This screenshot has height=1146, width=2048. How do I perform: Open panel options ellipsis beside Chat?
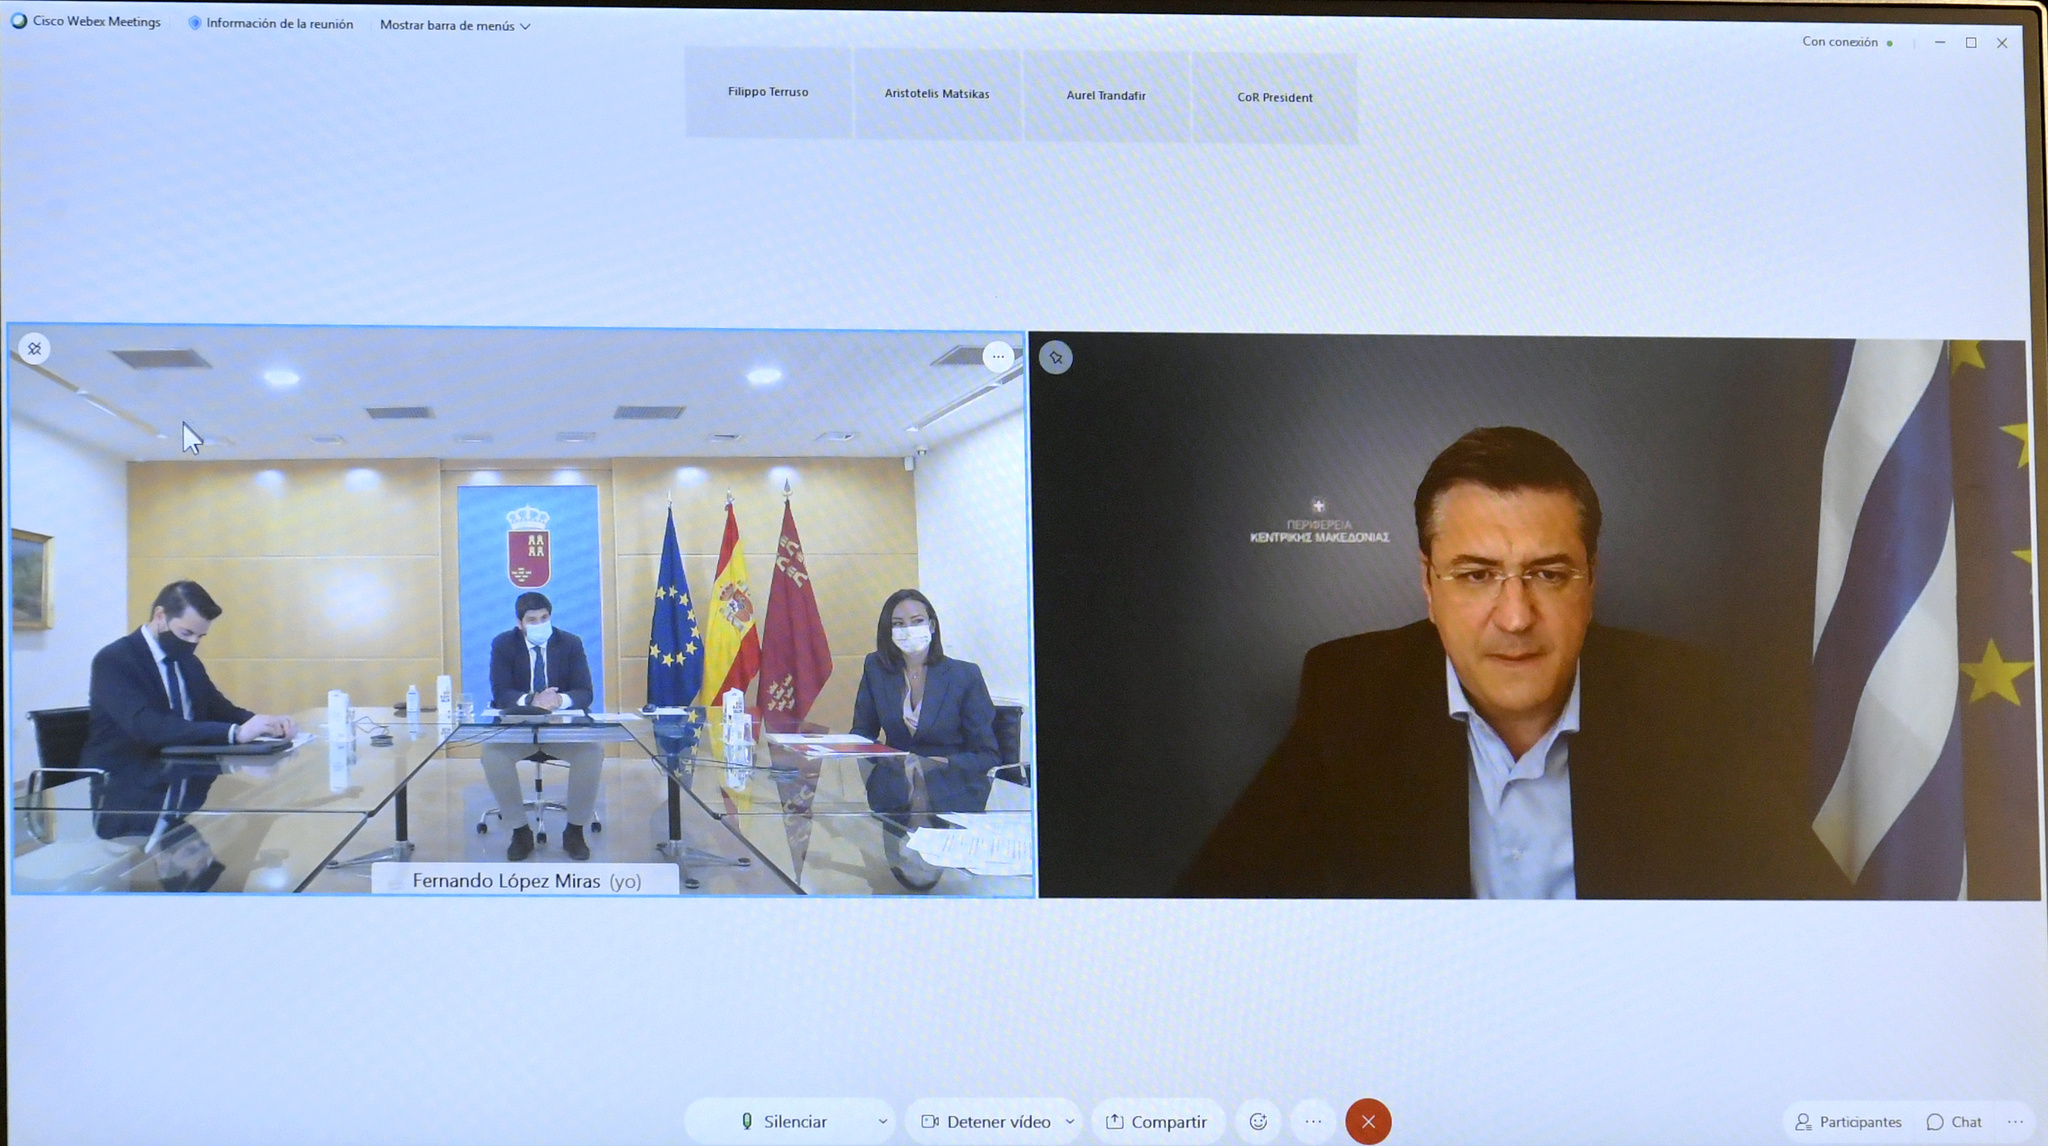point(2015,1122)
